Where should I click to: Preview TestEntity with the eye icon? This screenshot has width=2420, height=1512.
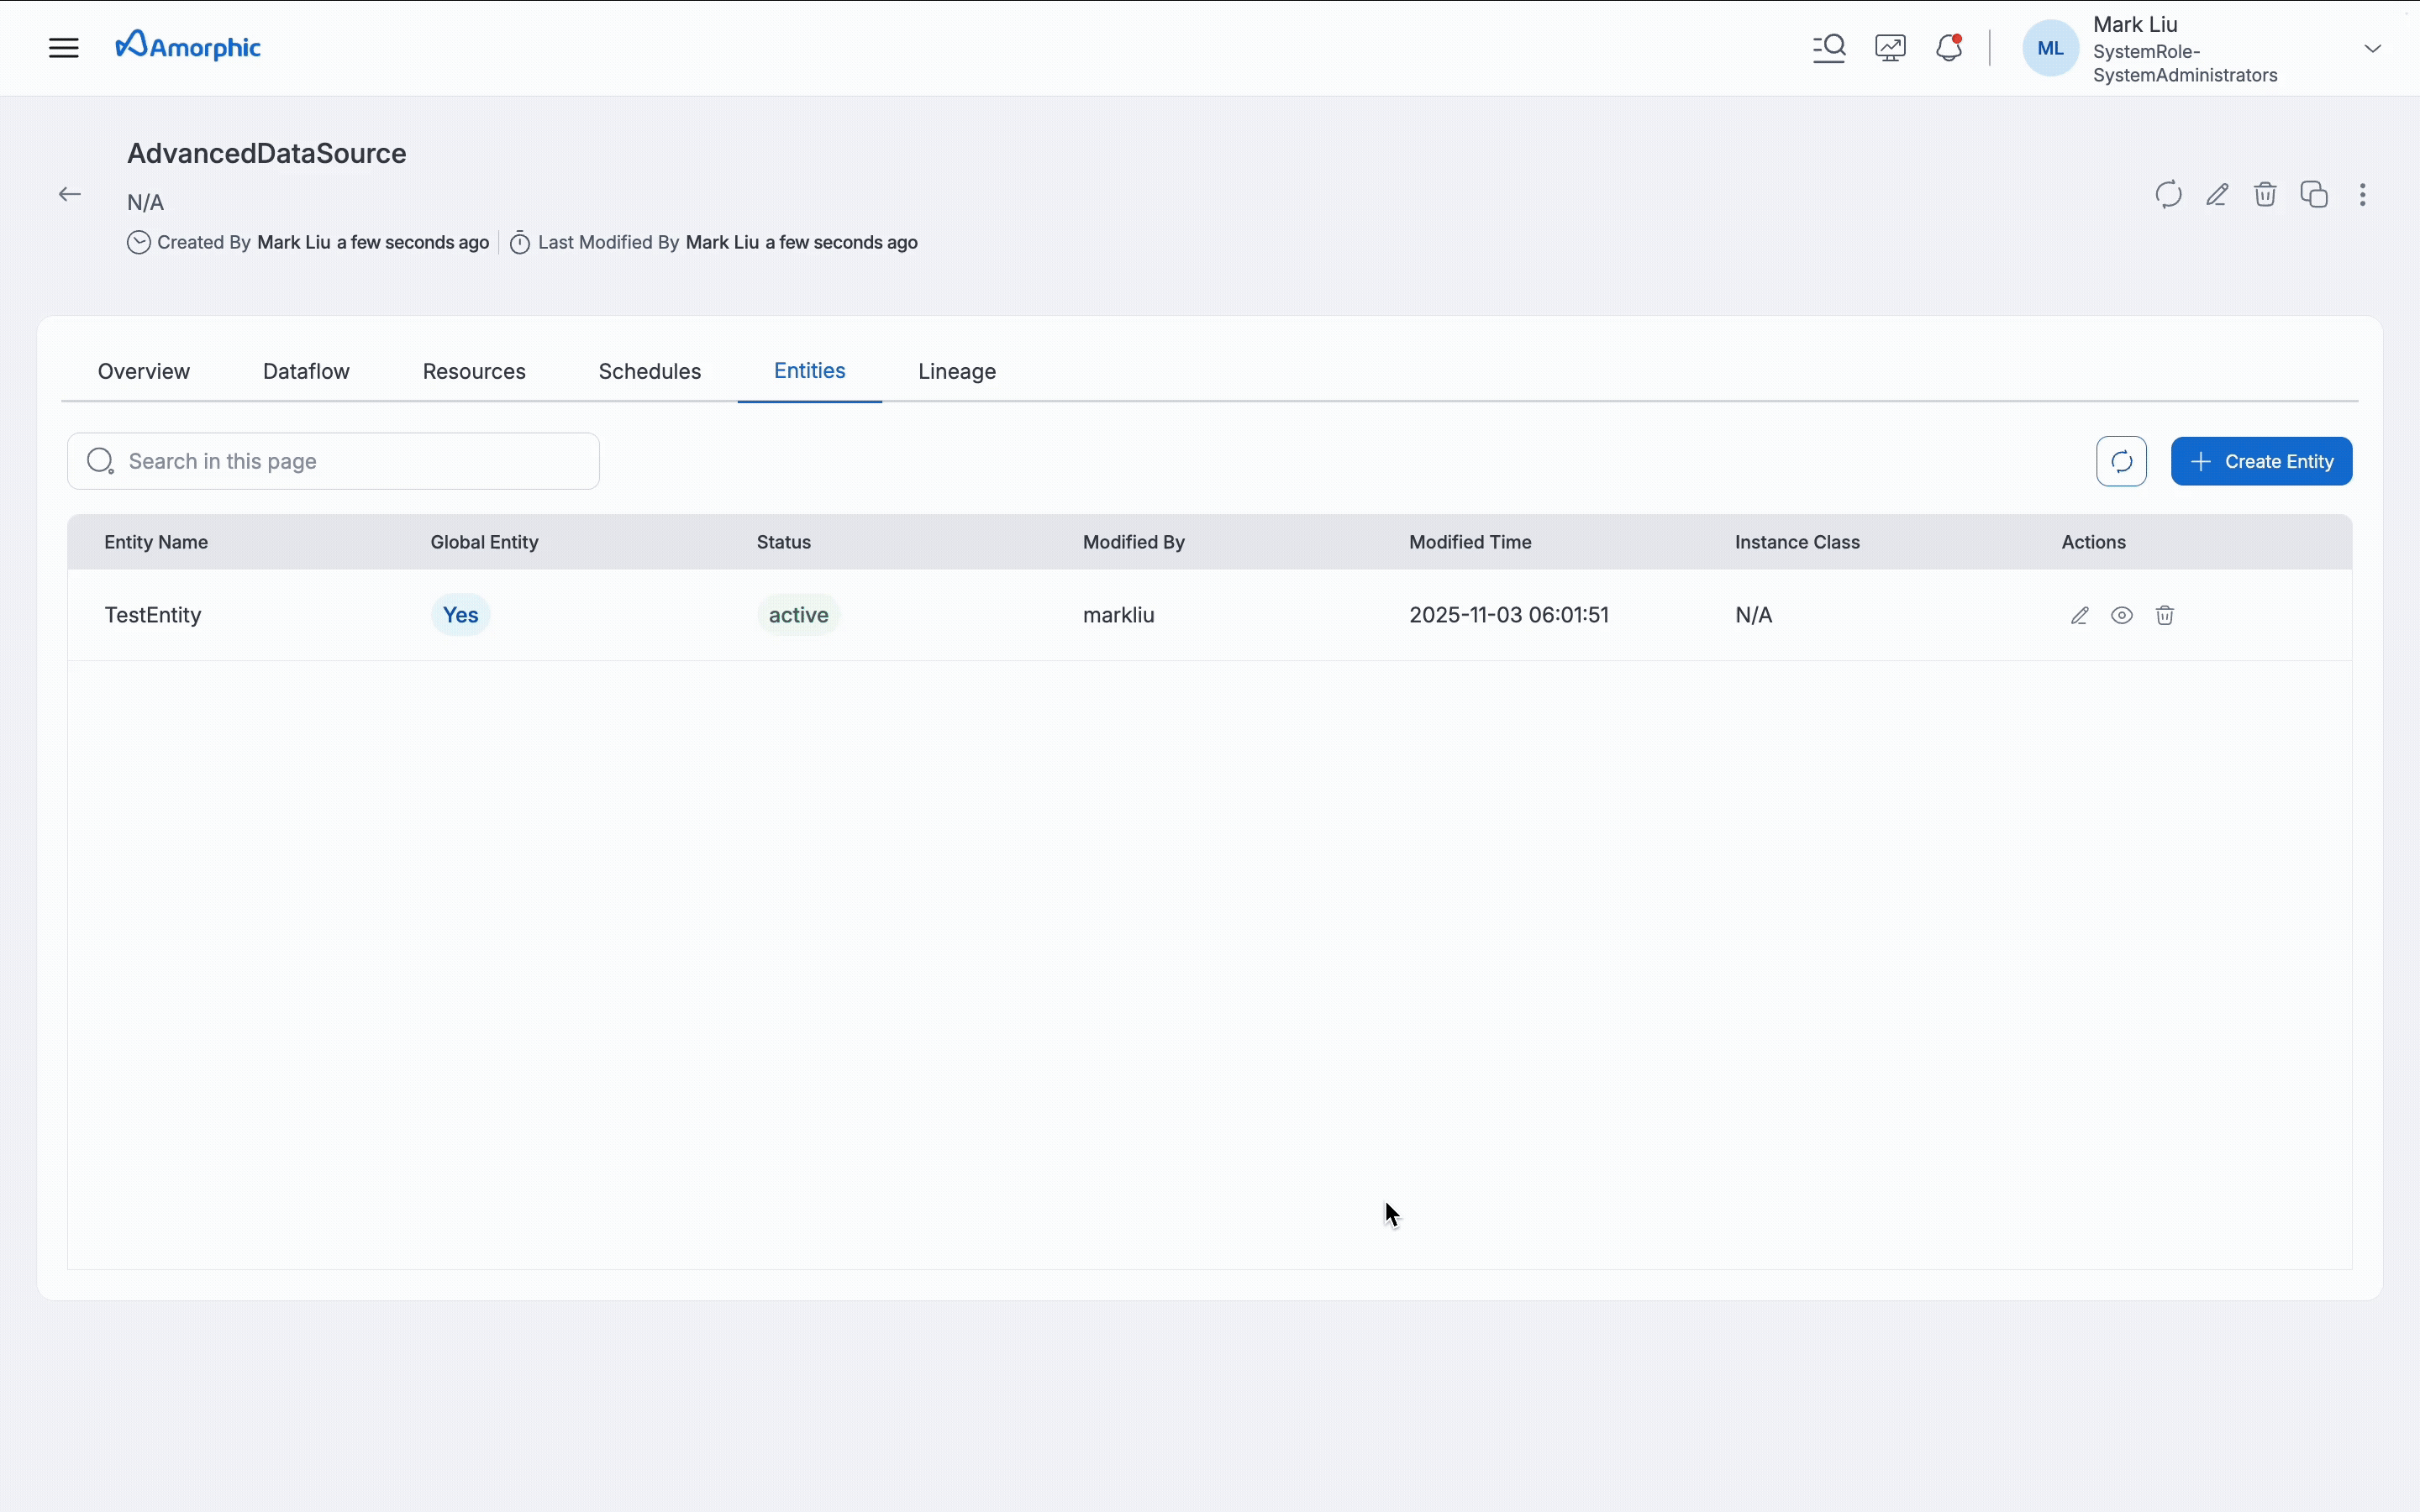pos(2122,615)
